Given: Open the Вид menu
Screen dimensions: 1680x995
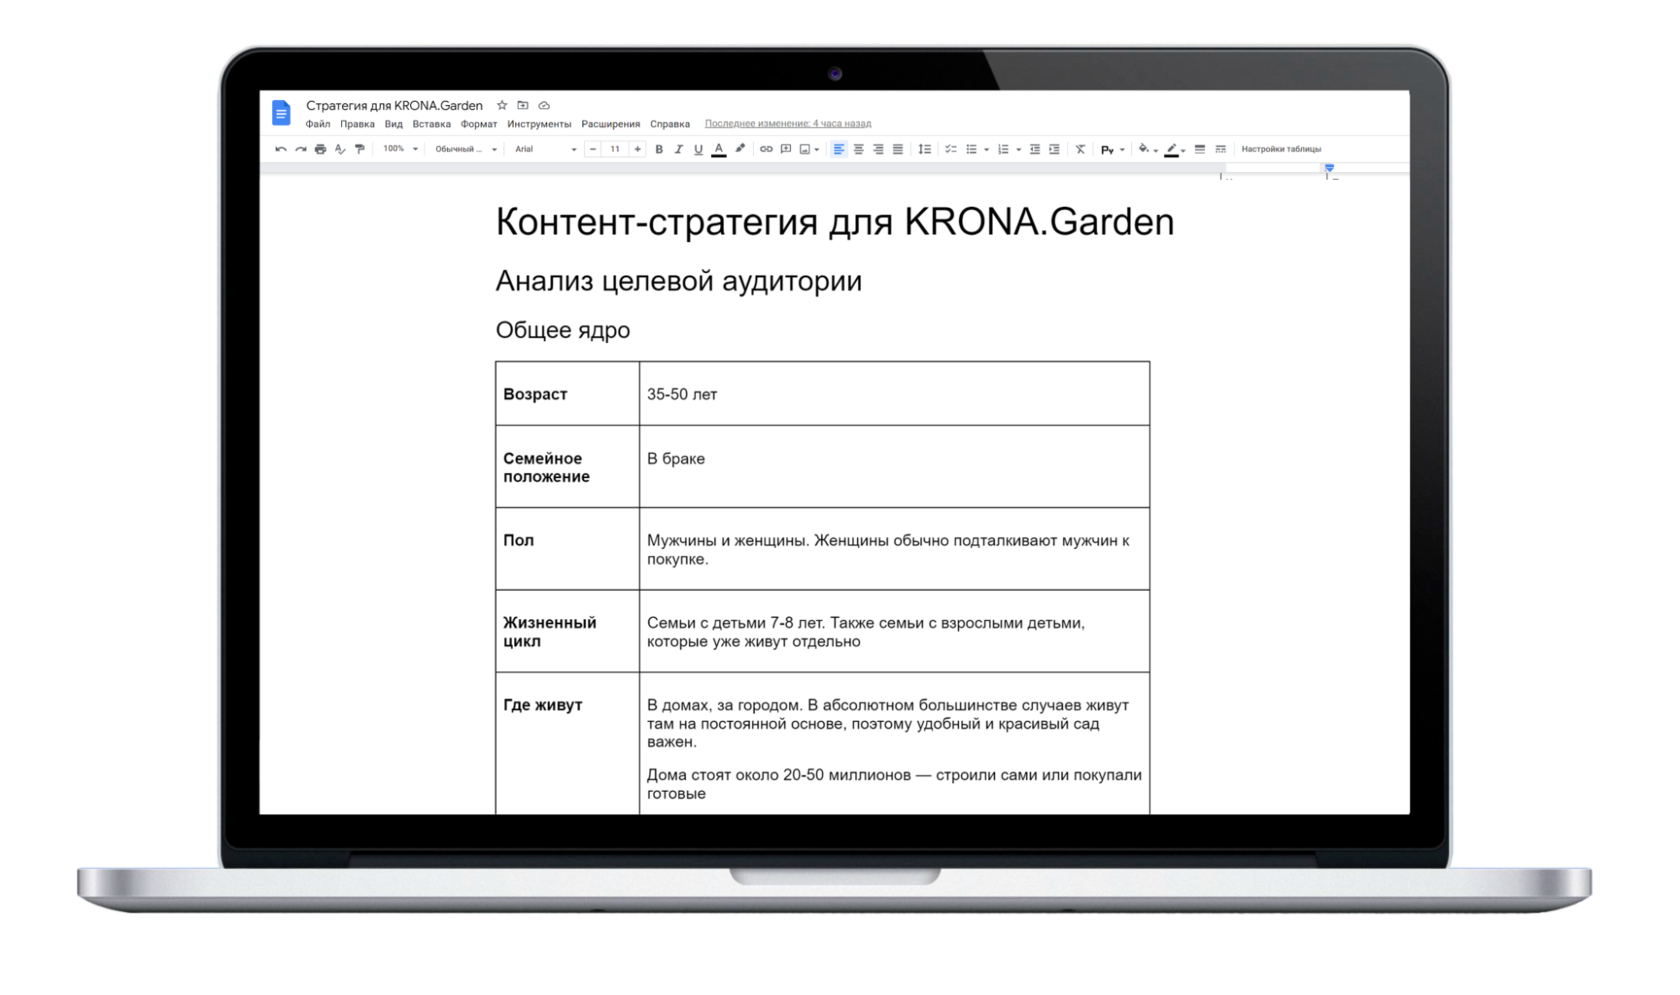Looking at the screenshot, I should [393, 124].
